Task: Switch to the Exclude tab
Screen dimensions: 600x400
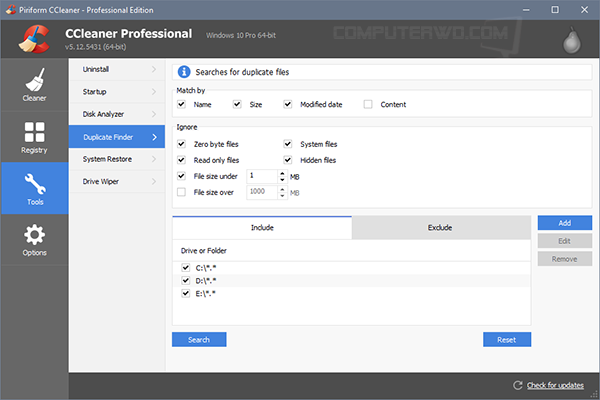Action: coord(441,228)
